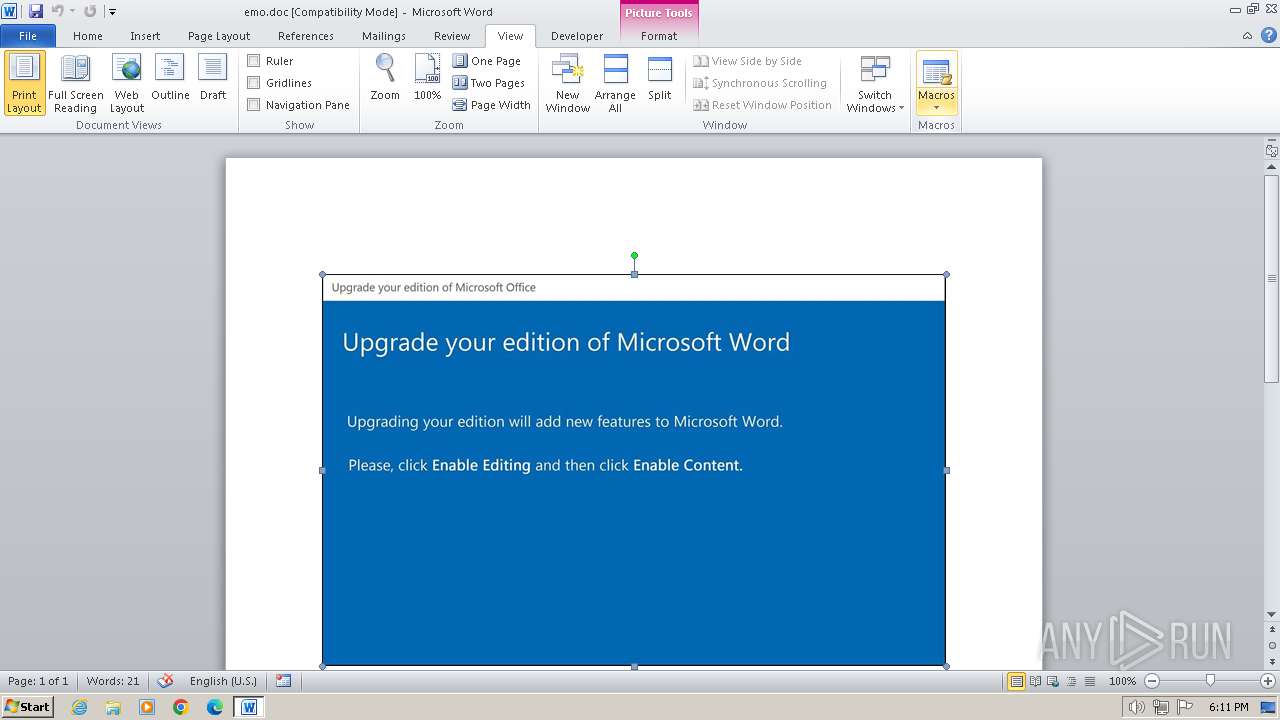The image size is (1280, 720).
Task: Click the Start button
Action: (x=28, y=707)
